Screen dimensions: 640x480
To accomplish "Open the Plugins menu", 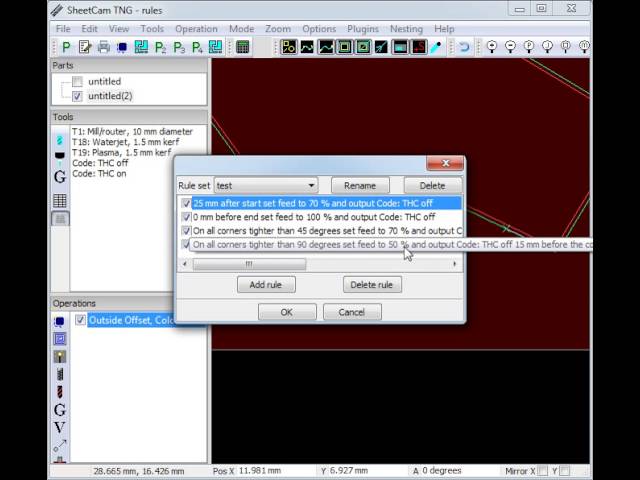I will coord(362,29).
